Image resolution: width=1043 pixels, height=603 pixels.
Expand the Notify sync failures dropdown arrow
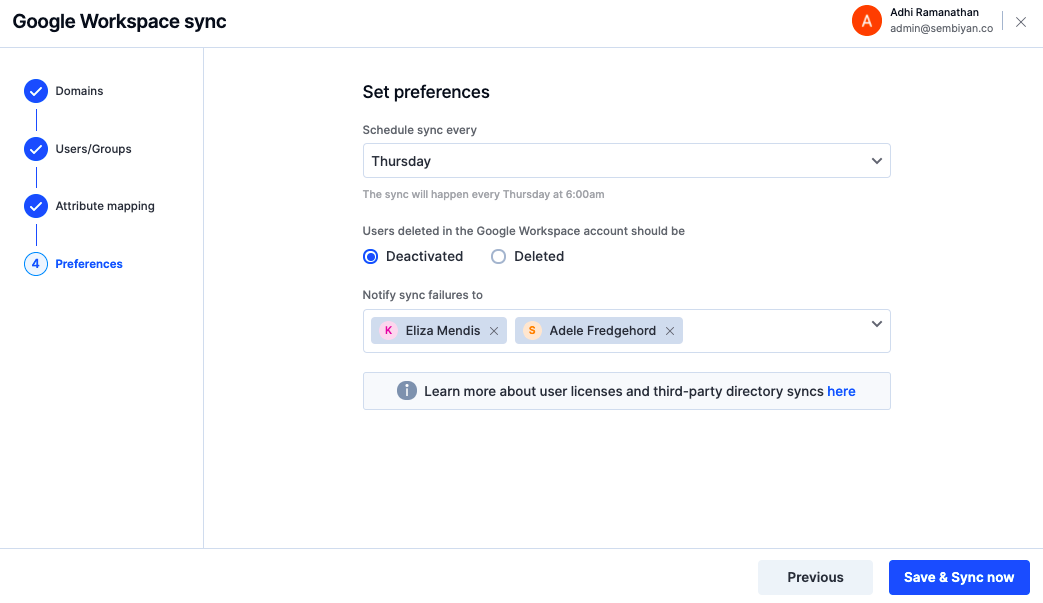(877, 324)
